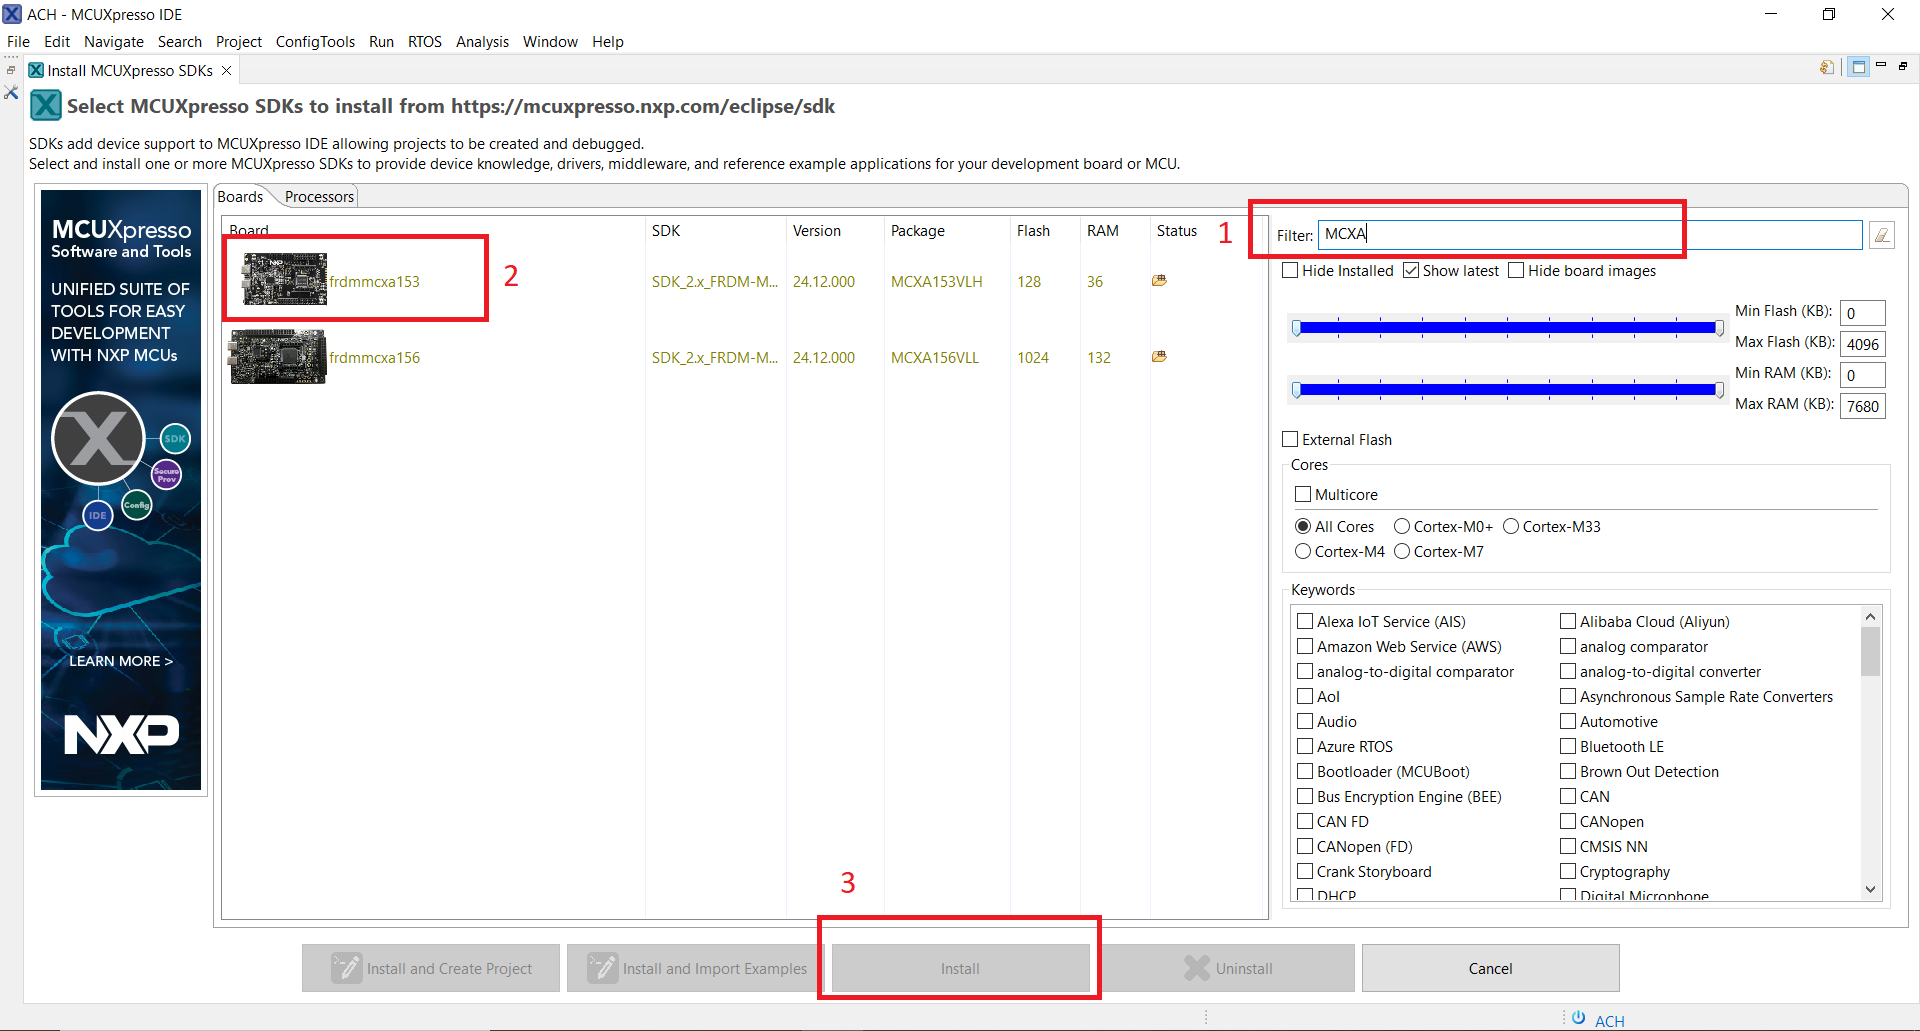1920x1031 pixels.
Task: Click the wrench and screwdriver icon in left trim
Action: point(11,92)
